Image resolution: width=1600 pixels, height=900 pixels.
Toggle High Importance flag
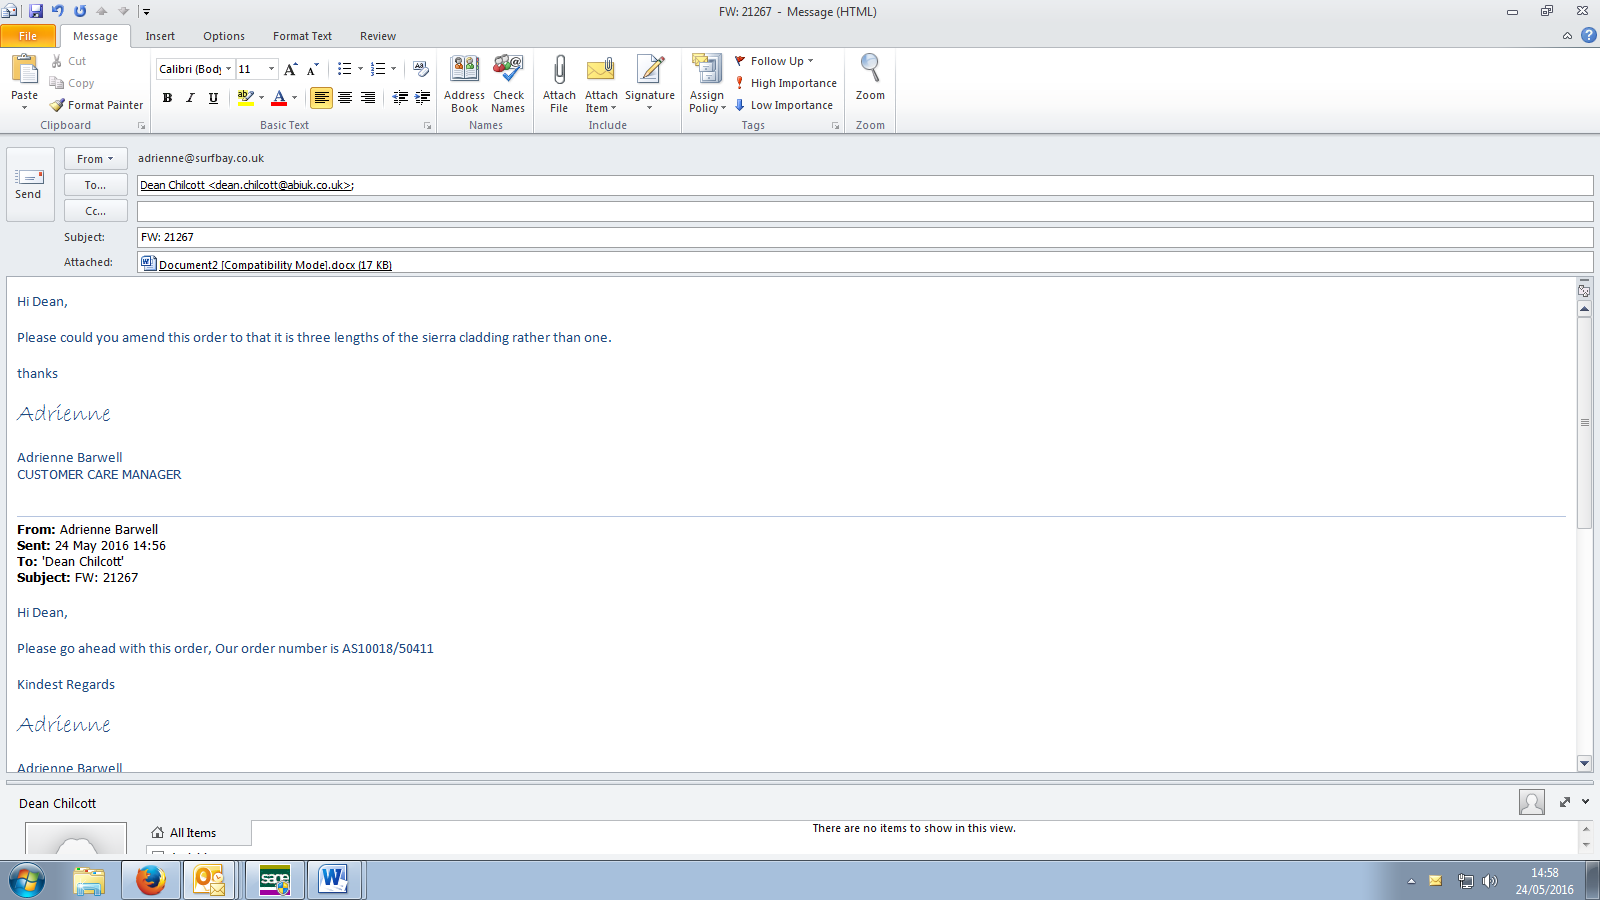[785, 83]
